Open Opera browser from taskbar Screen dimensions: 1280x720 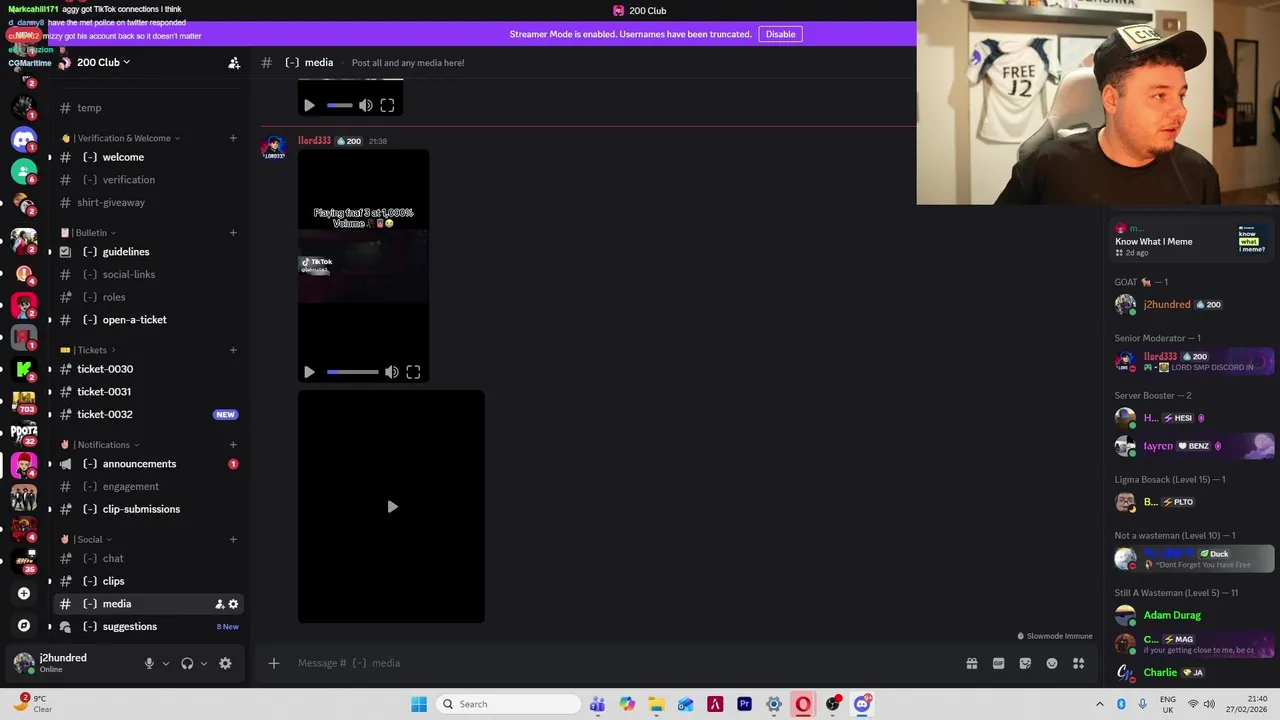point(803,704)
